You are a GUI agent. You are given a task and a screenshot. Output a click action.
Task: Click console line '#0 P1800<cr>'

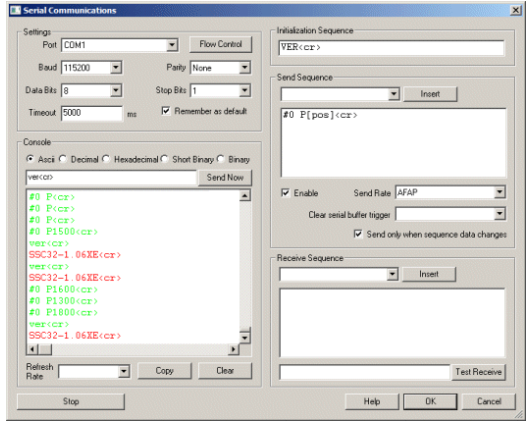click(63, 312)
